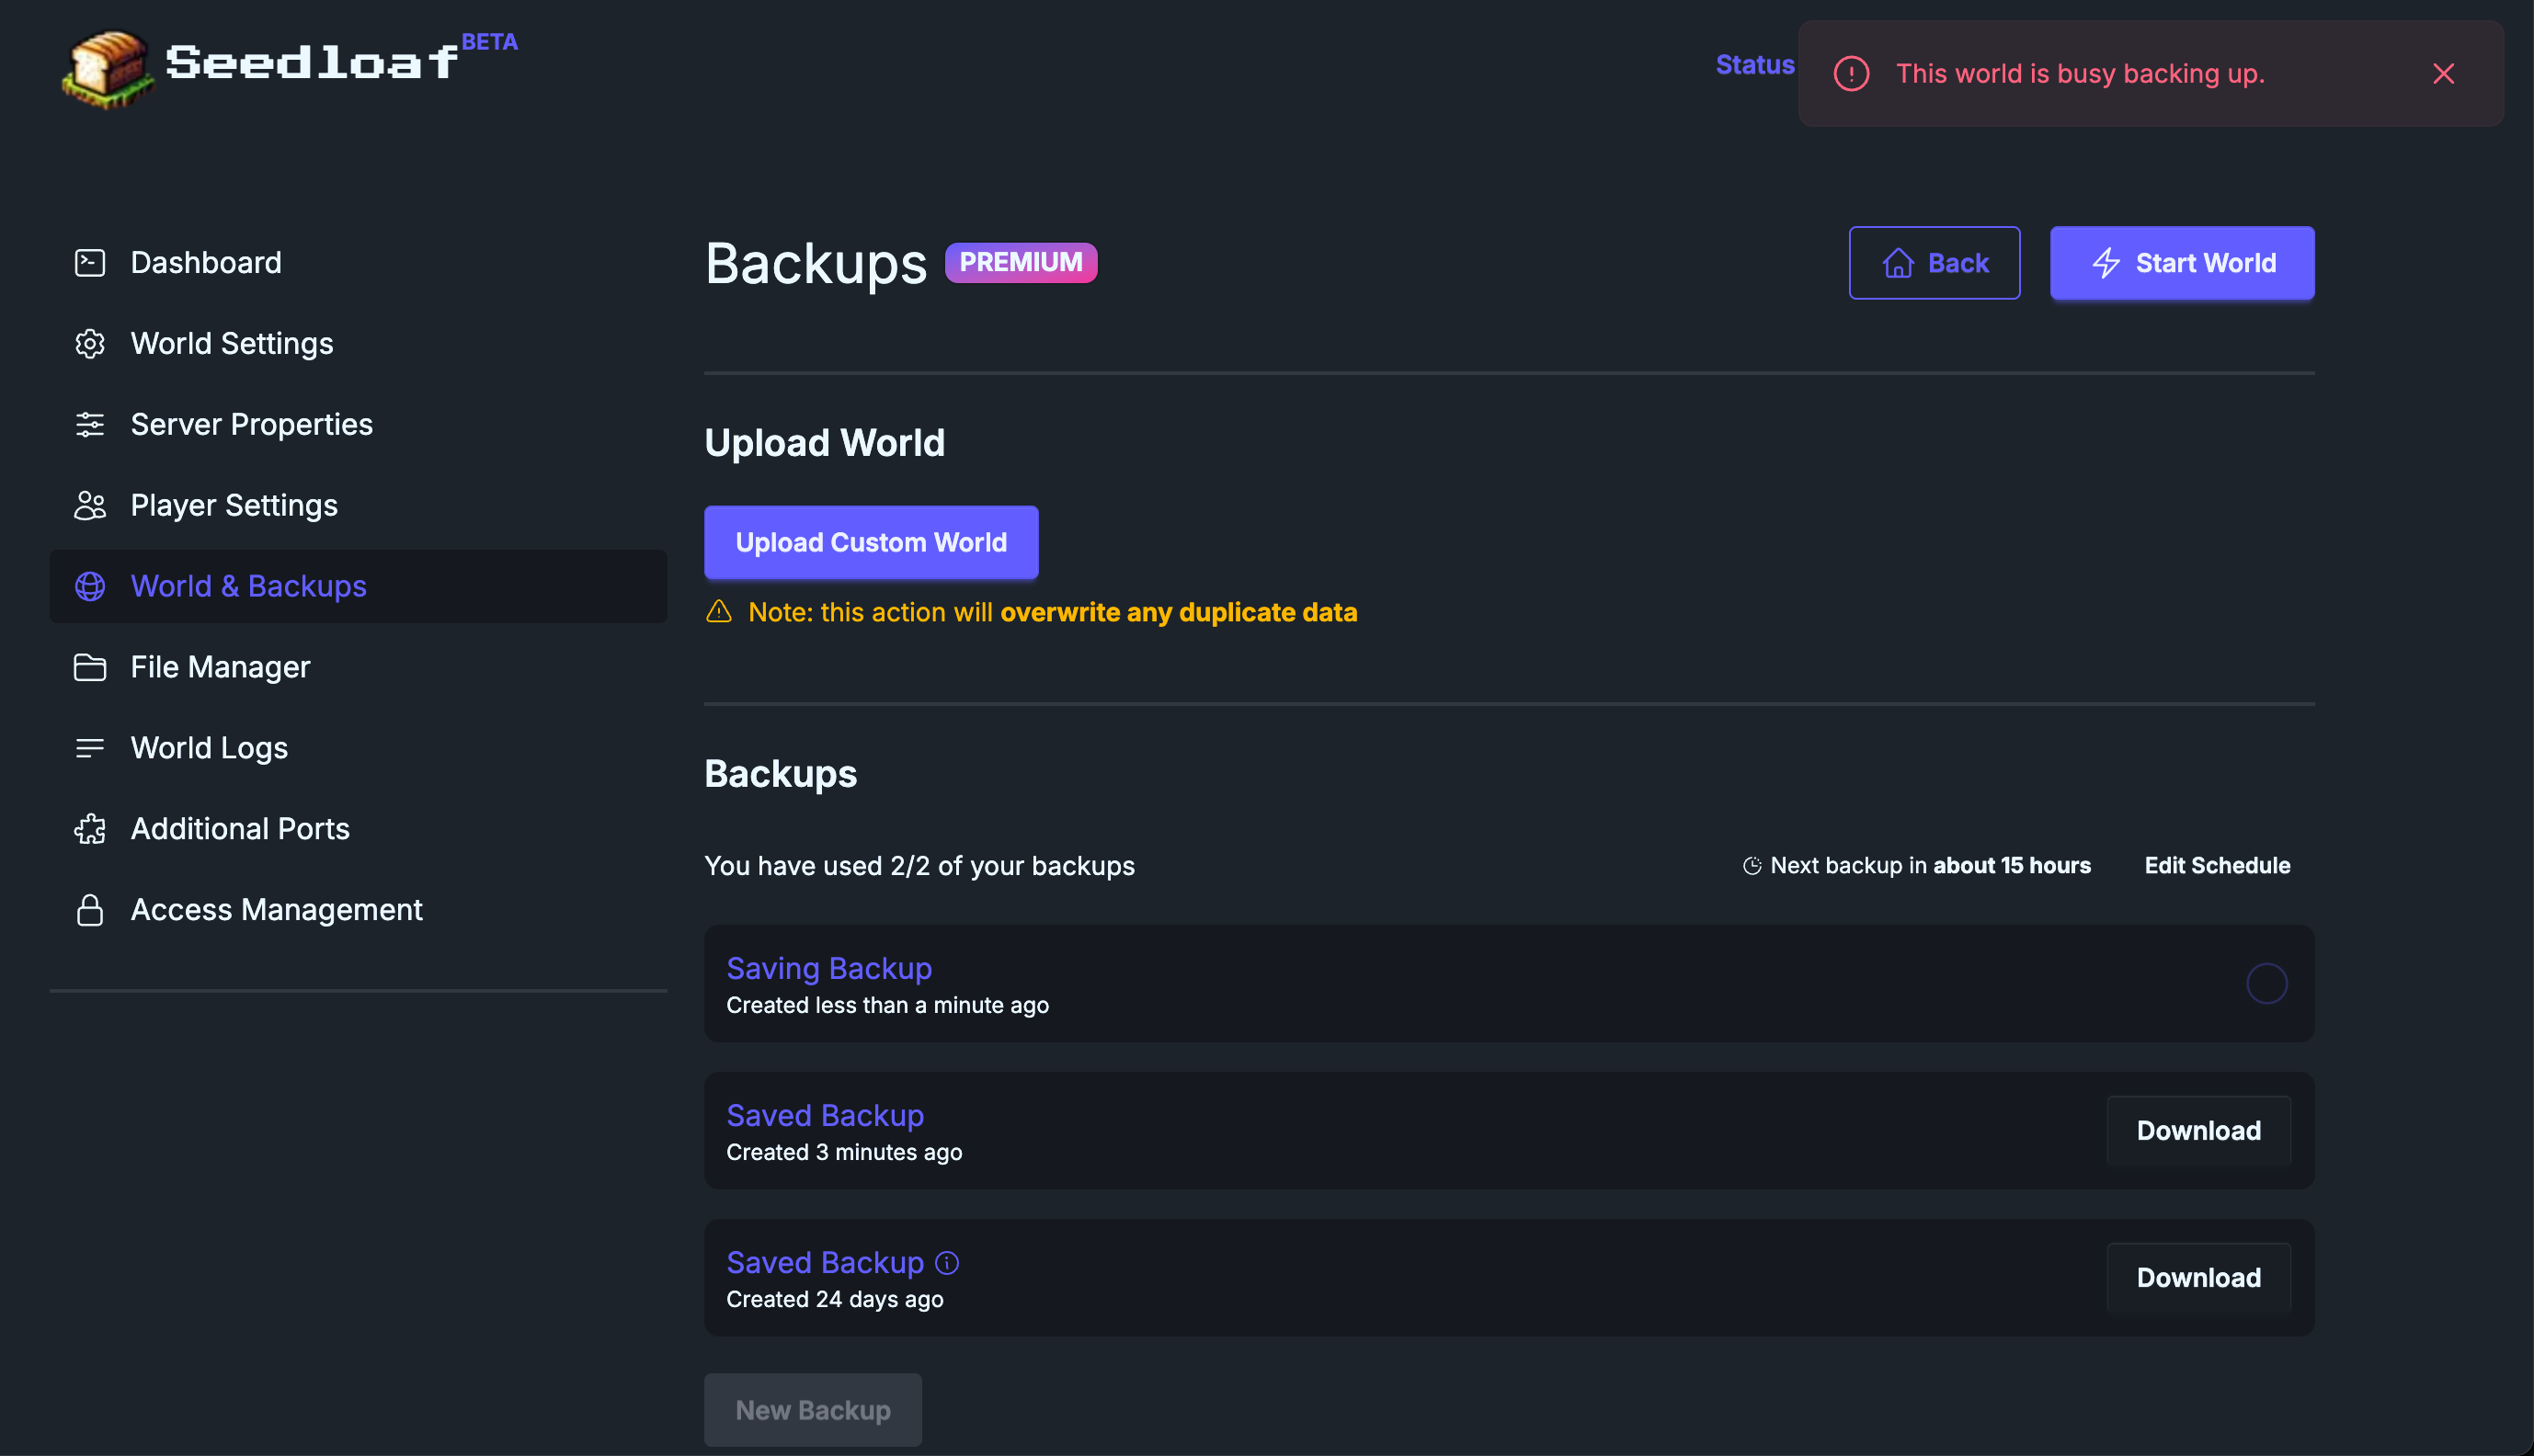Click the New Backup button
The image size is (2534, 1456).
click(x=813, y=1411)
